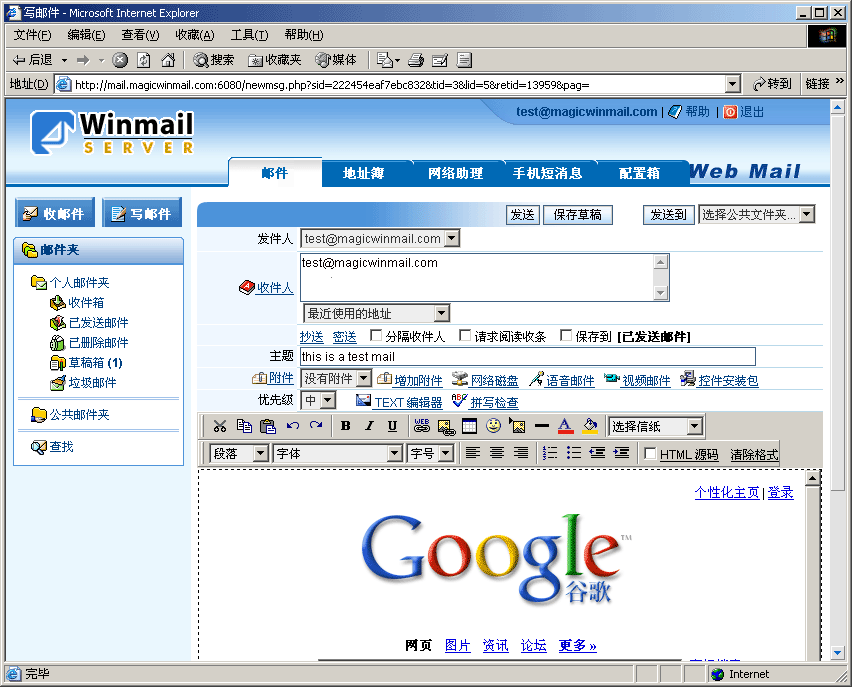Click the Paste clipboard icon in editor toolbar

click(x=268, y=426)
